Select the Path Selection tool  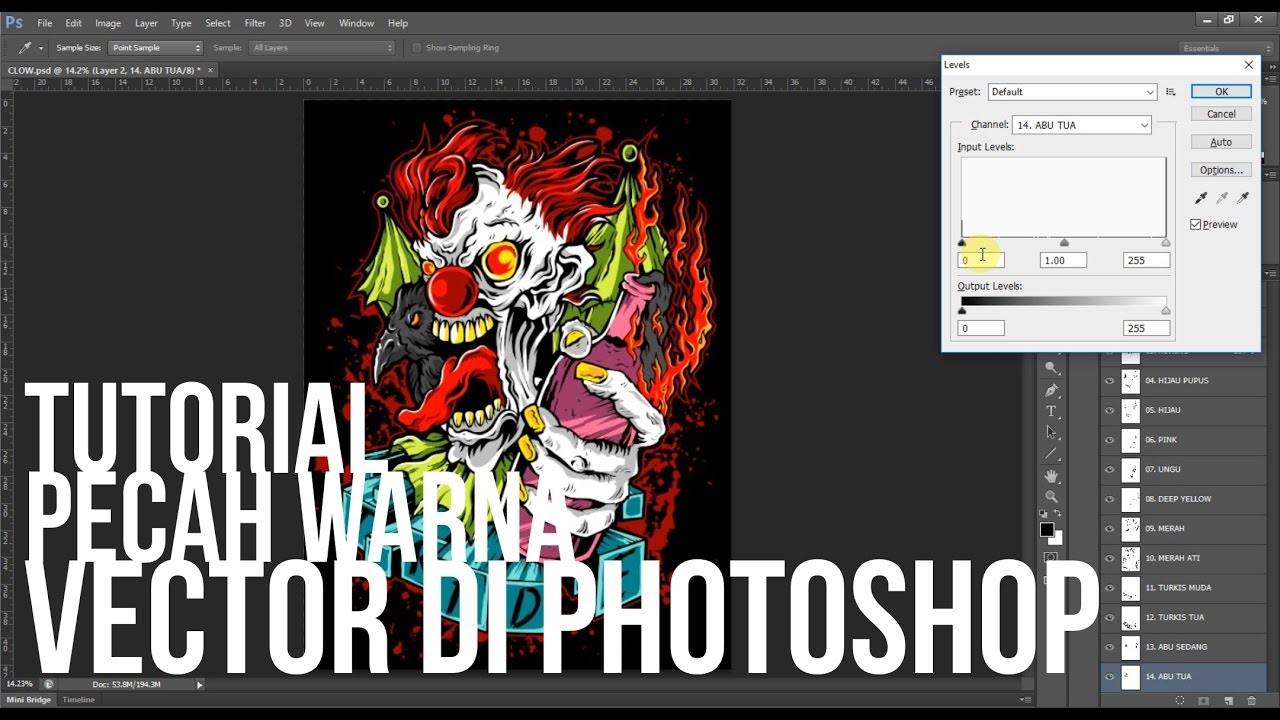[x=1051, y=432]
